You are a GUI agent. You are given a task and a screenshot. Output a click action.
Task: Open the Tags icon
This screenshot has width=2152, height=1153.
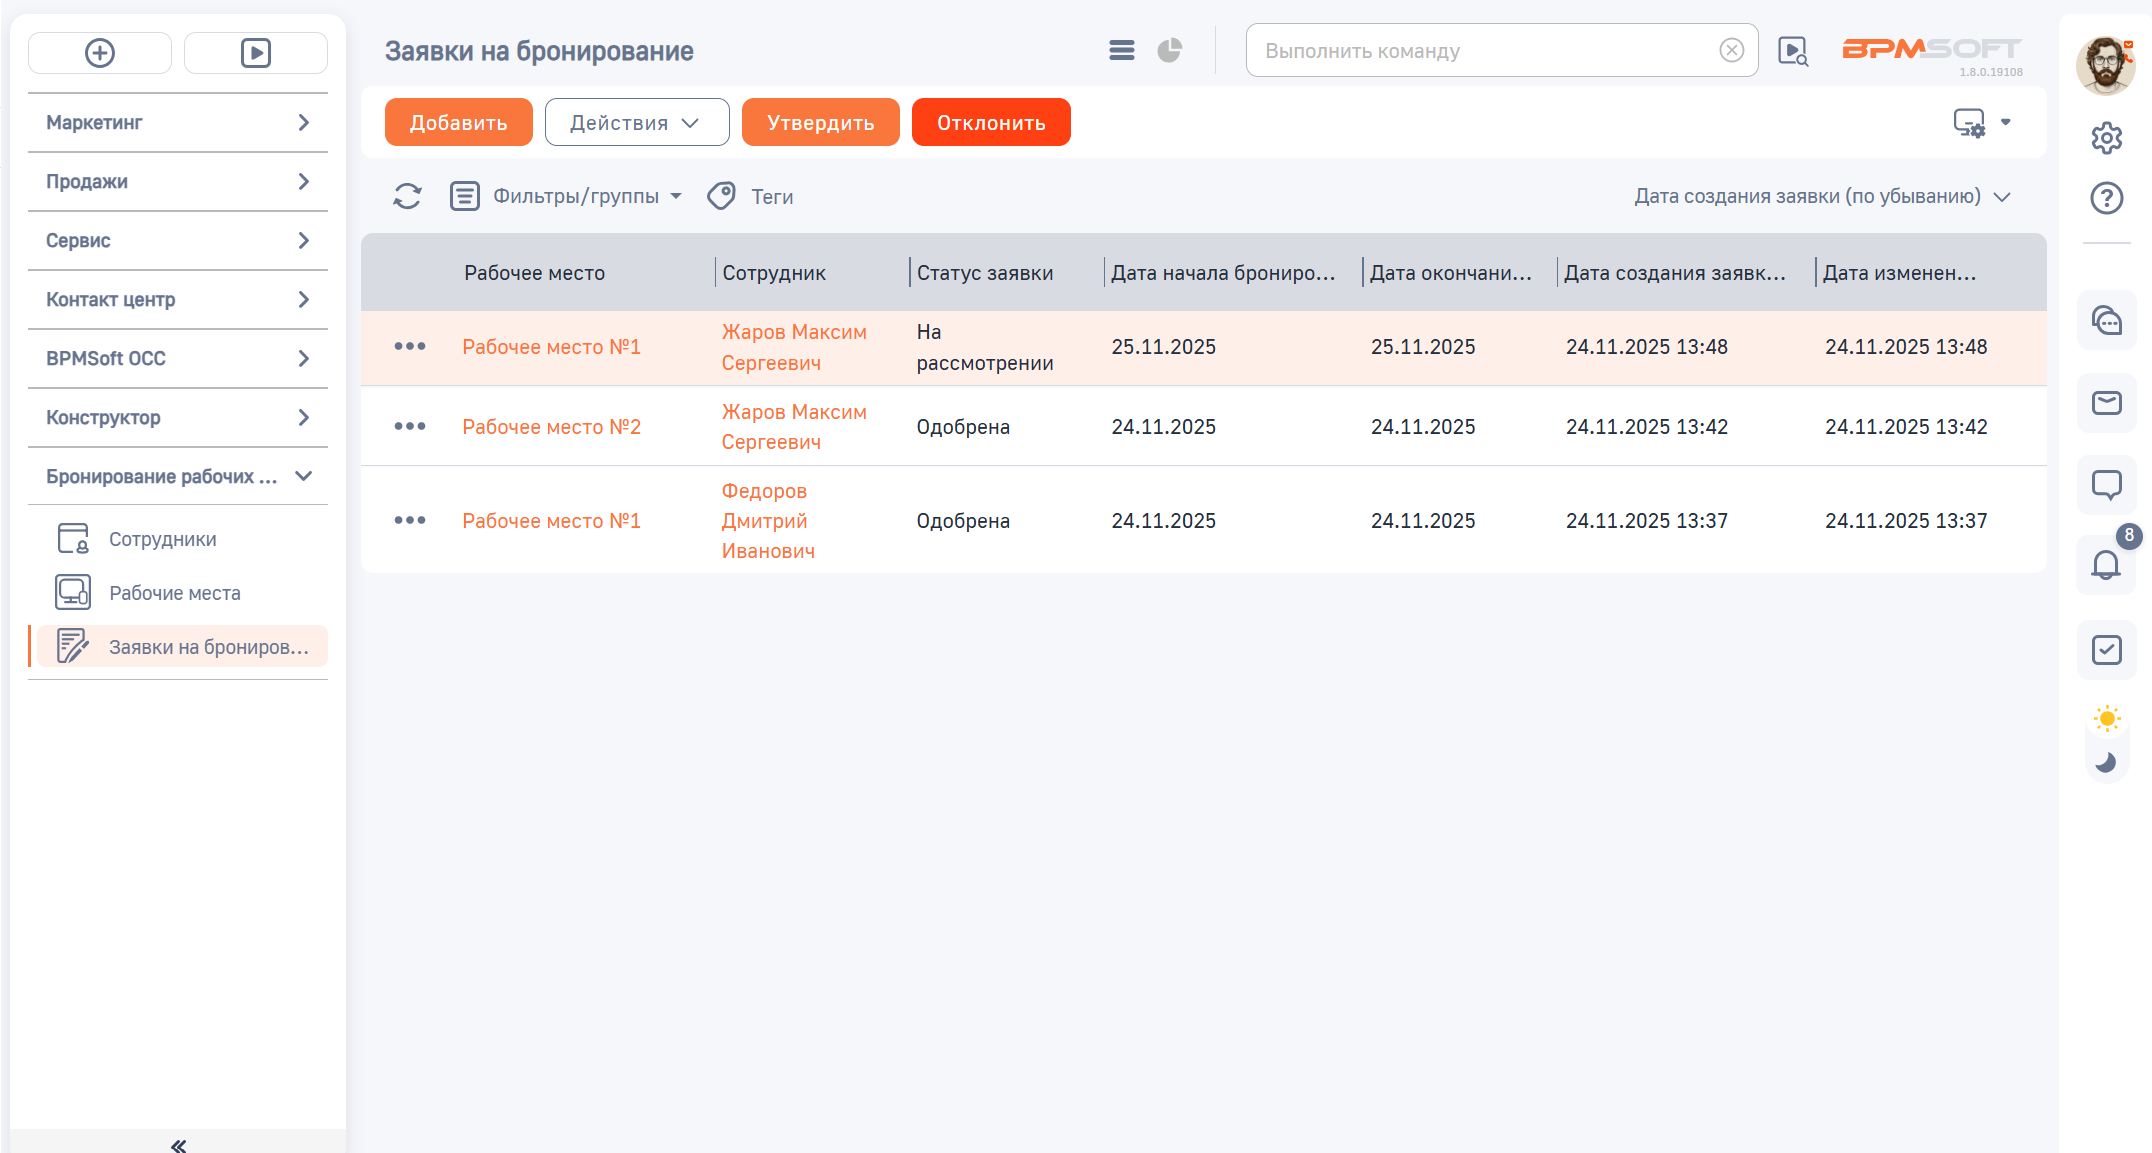click(721, 196)
